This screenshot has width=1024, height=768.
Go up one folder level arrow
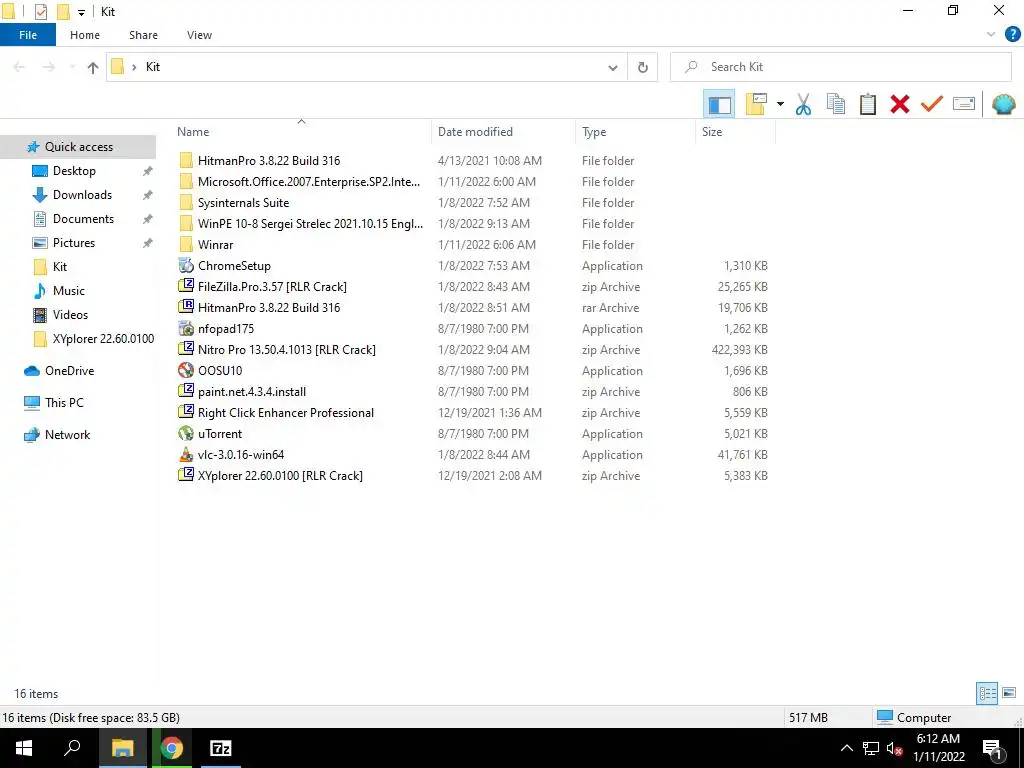click(93, 67)
